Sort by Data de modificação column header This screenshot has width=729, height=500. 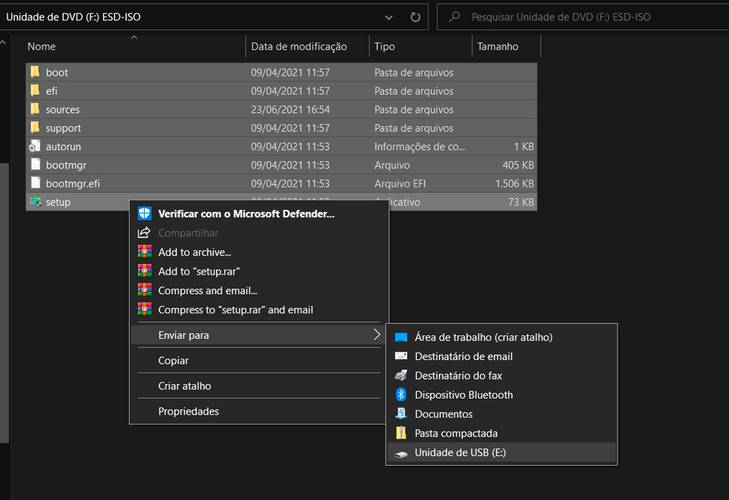coord(307,46)
